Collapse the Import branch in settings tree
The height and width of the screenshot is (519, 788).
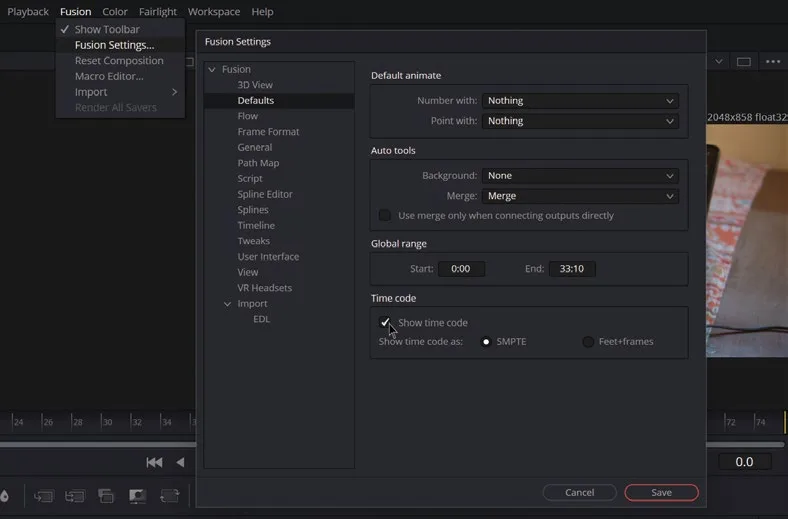click(228, 304)
